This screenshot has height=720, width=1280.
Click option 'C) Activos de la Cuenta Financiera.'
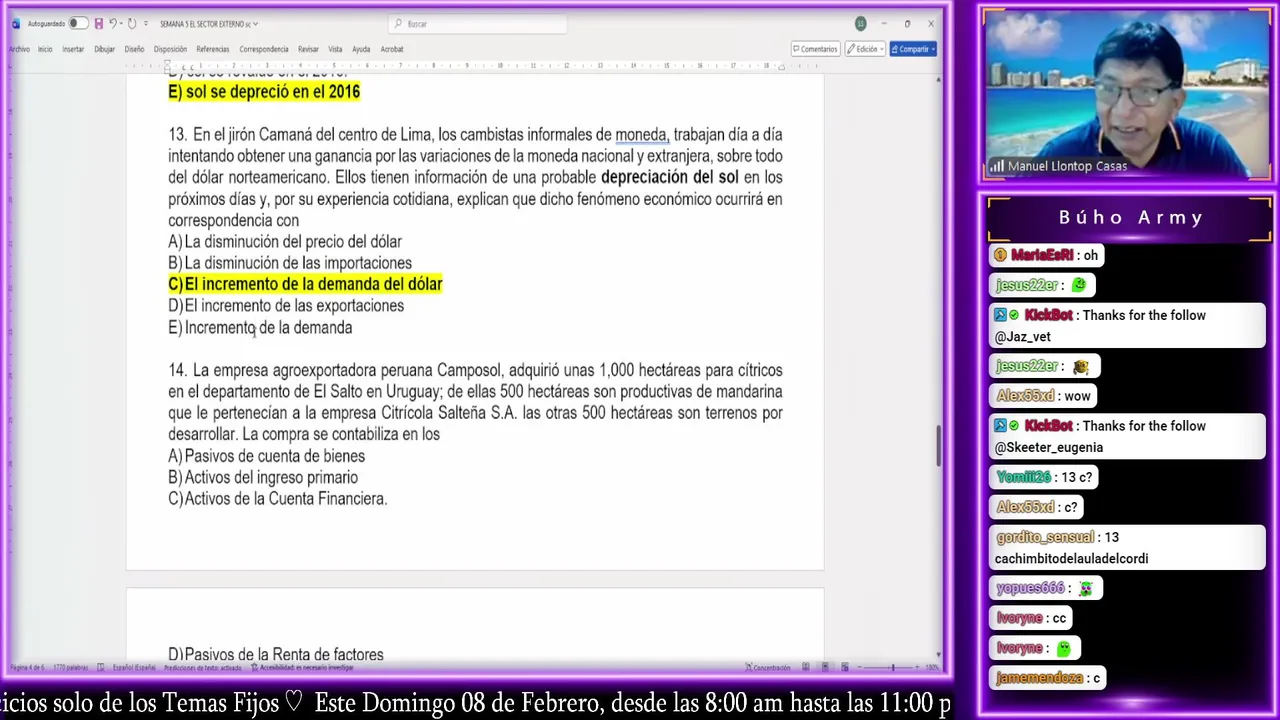click(278, 499)
